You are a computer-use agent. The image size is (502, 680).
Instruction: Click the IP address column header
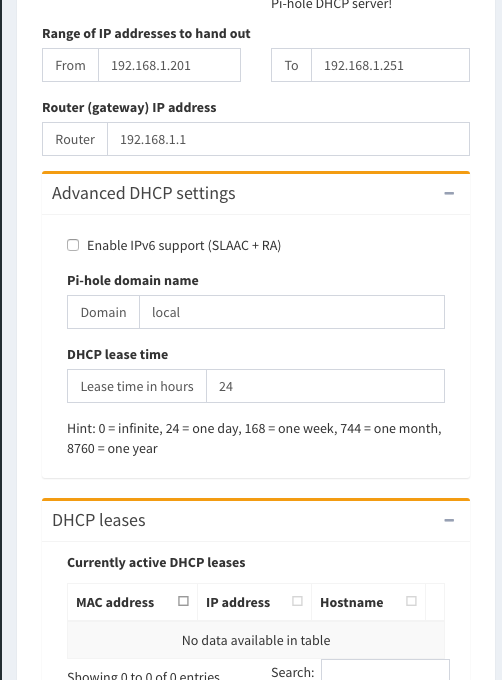(254, 602)
